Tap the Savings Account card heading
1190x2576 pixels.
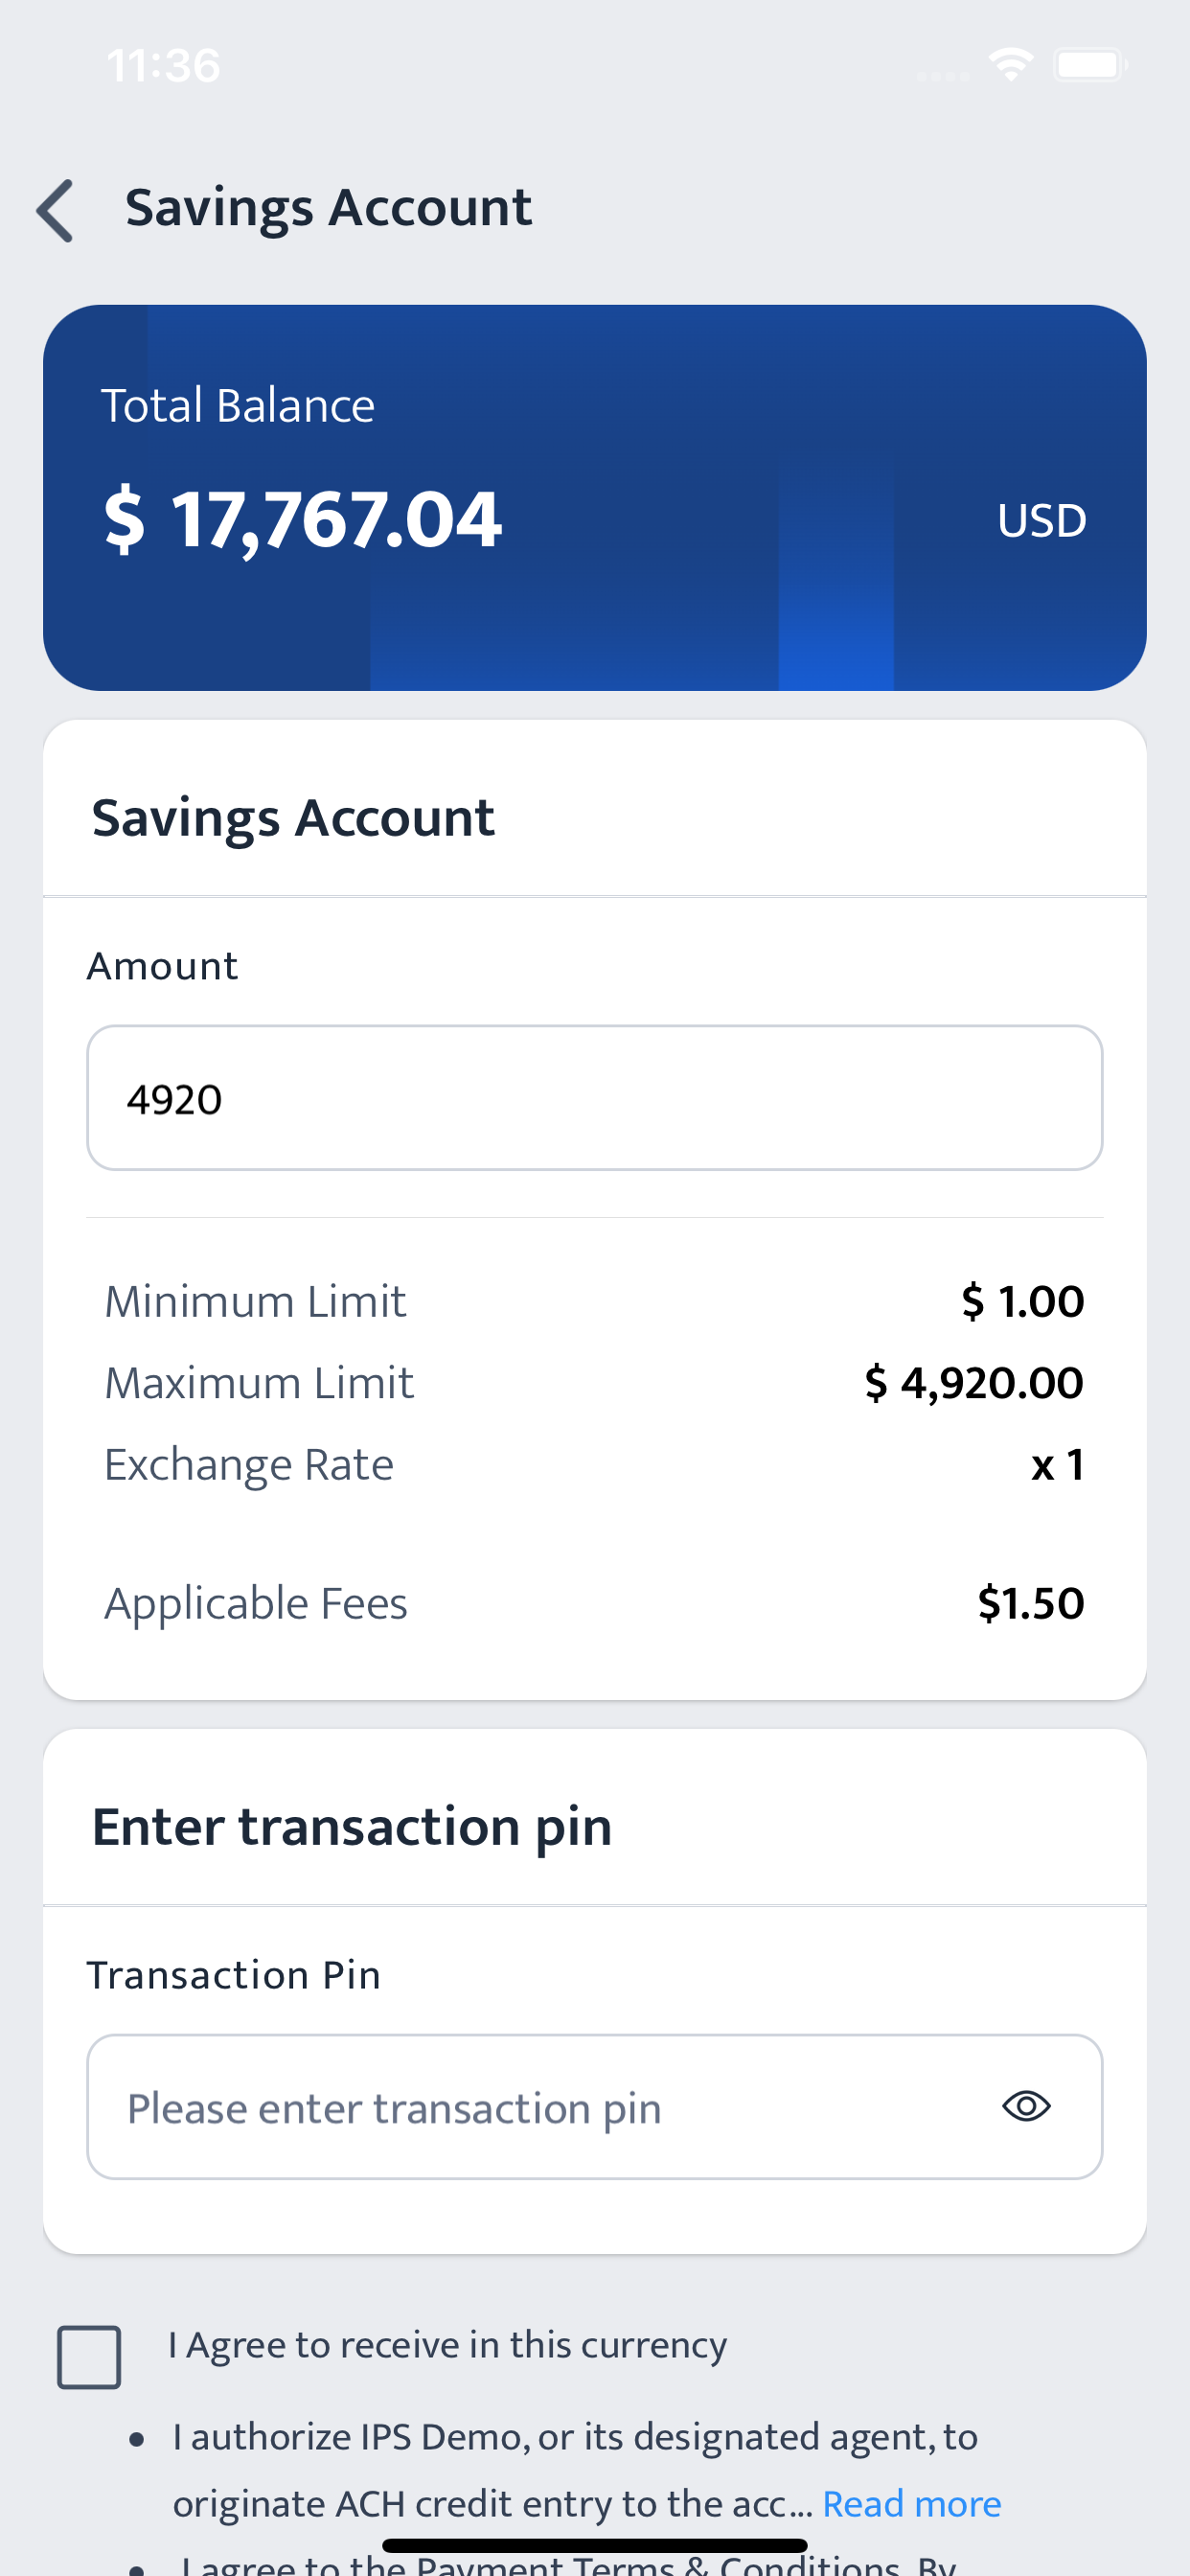293,818
